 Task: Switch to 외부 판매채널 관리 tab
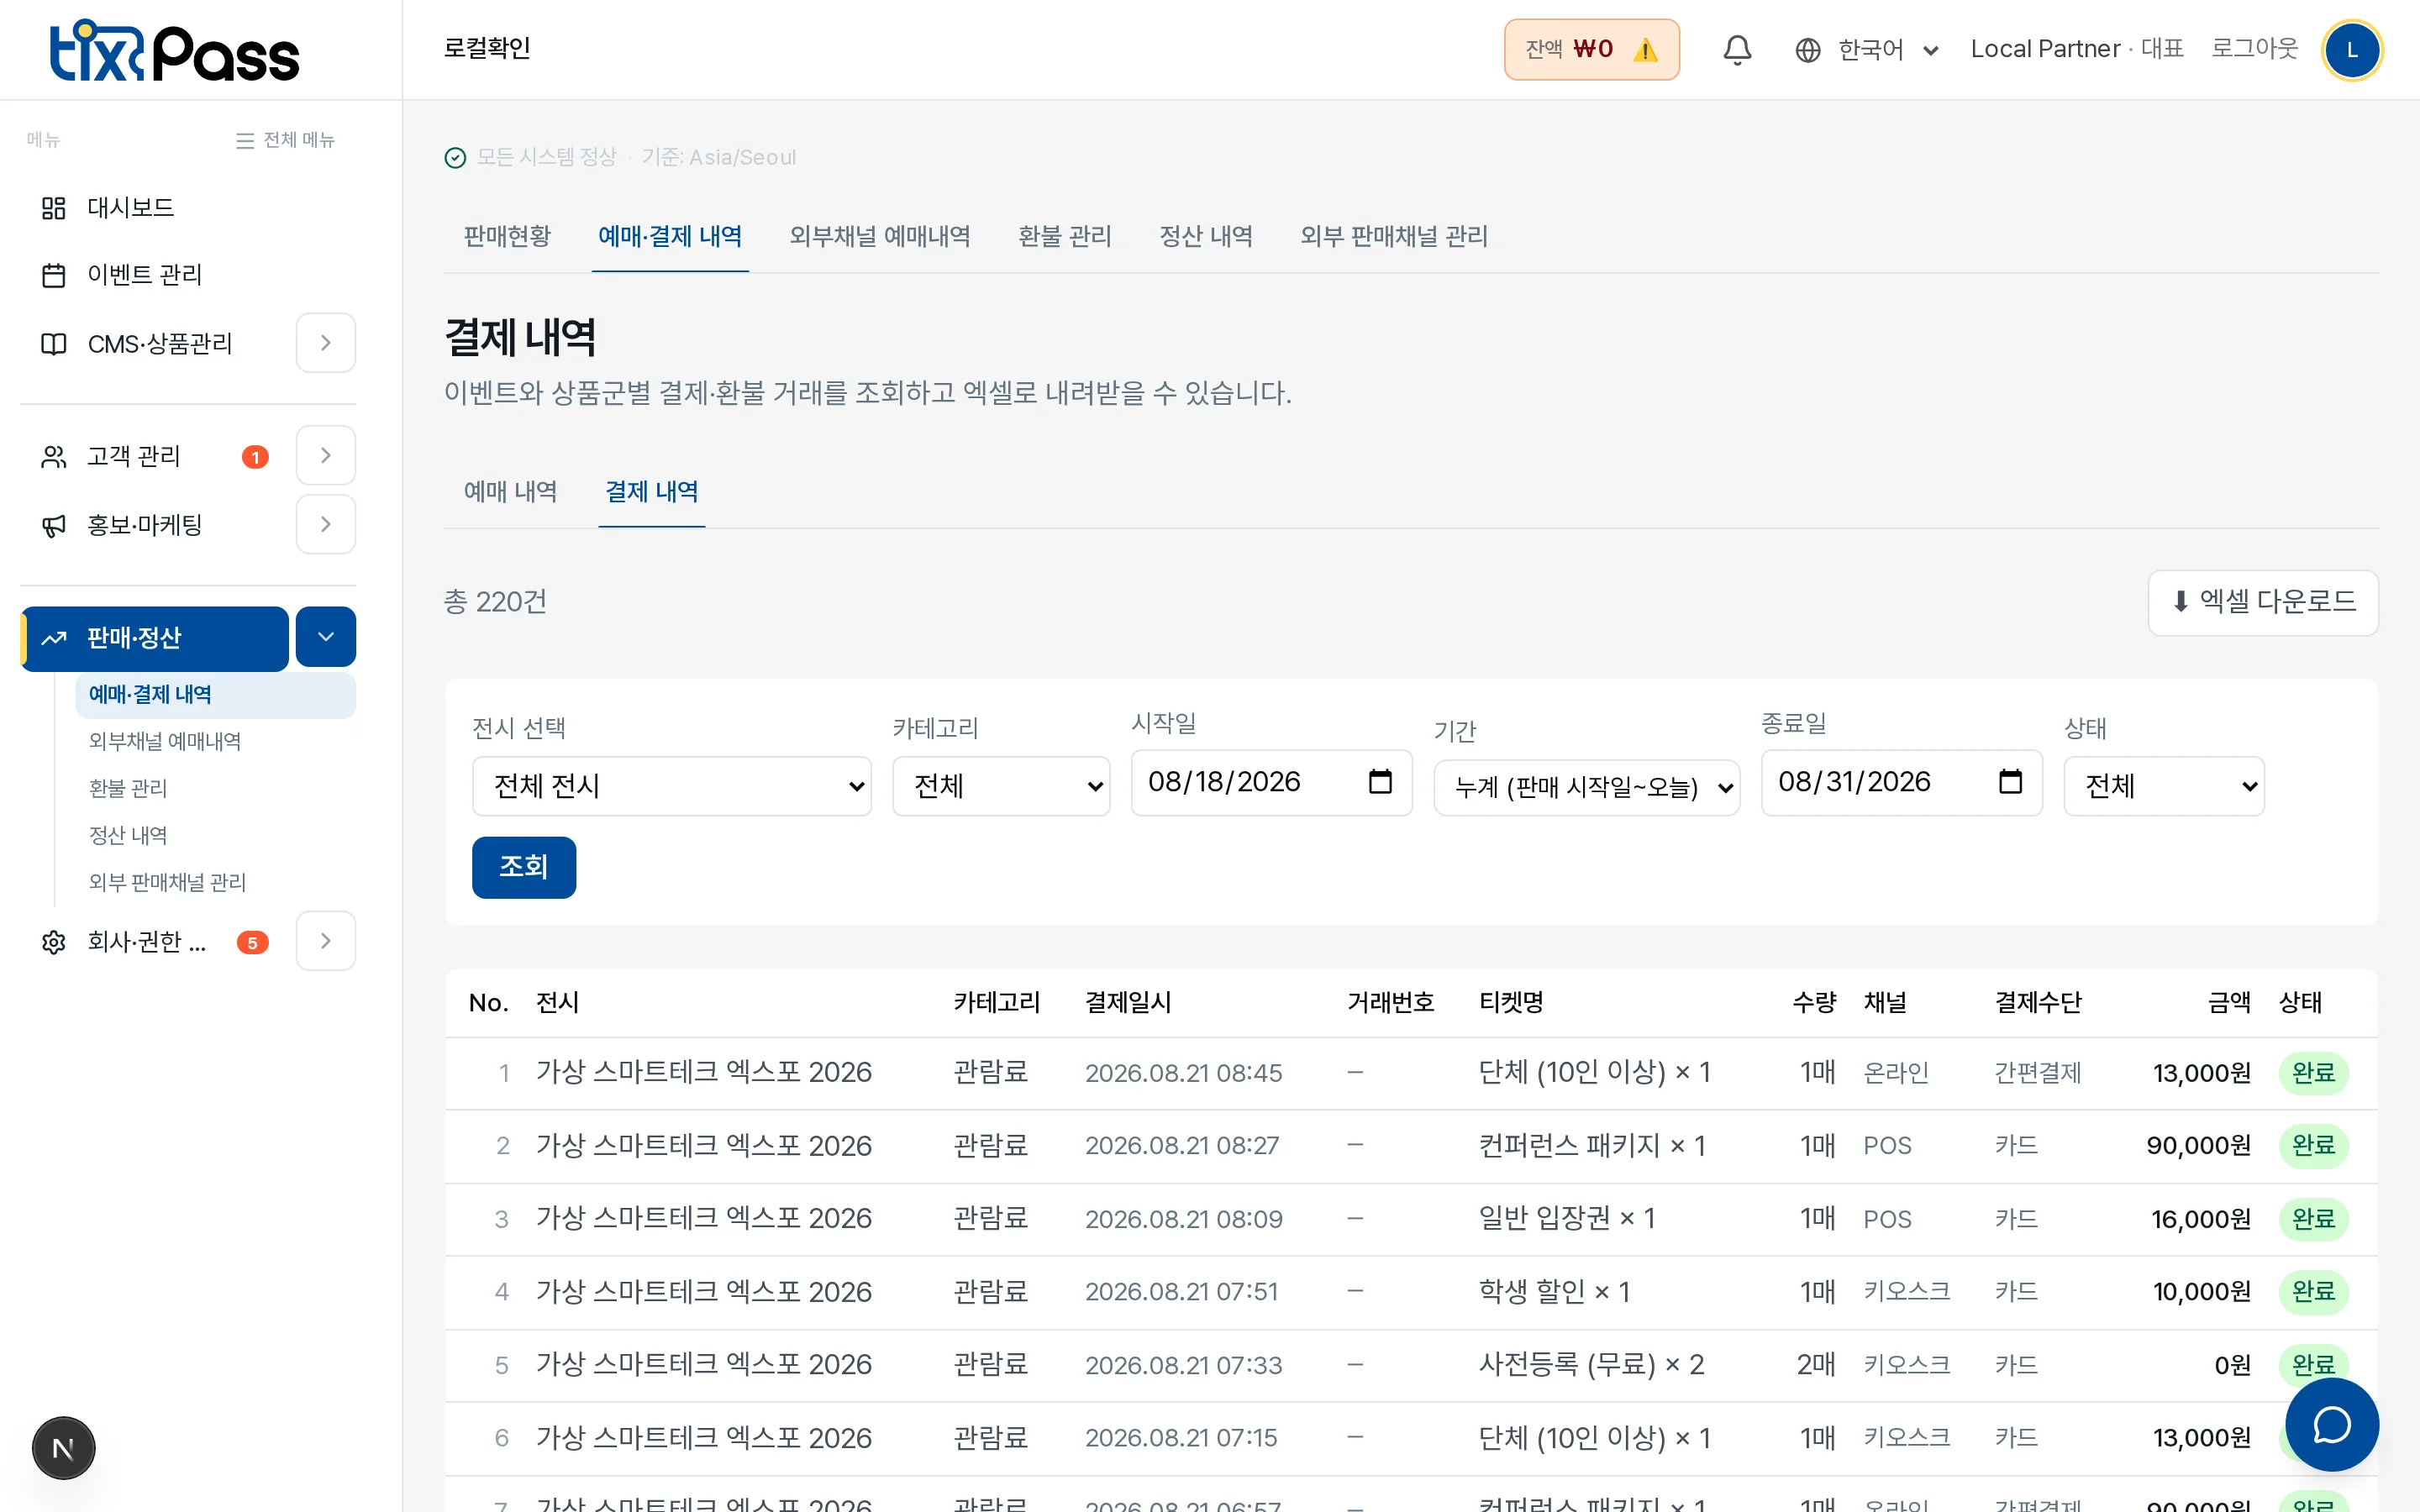[x=1394, y=237]
